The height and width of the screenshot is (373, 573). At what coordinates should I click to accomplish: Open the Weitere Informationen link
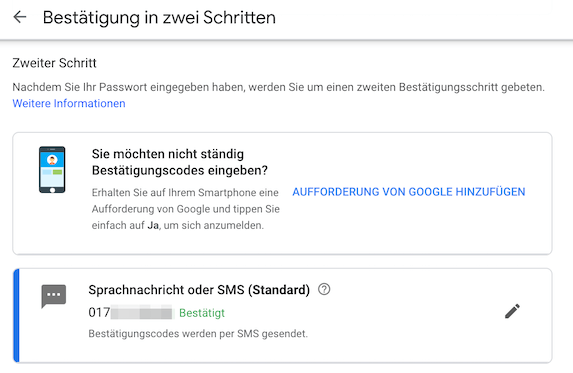pos(69,103)
